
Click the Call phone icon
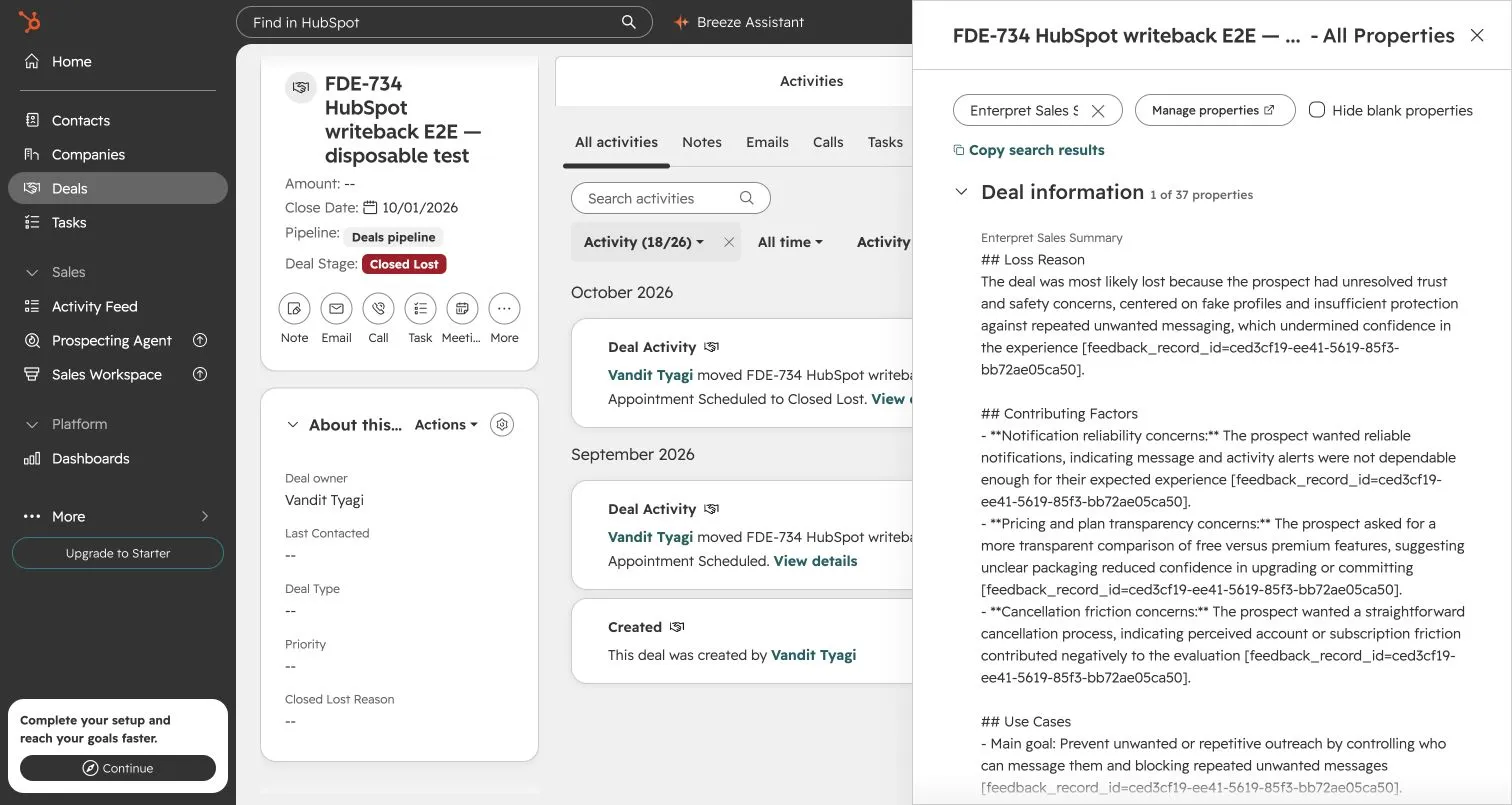point(378,309)
